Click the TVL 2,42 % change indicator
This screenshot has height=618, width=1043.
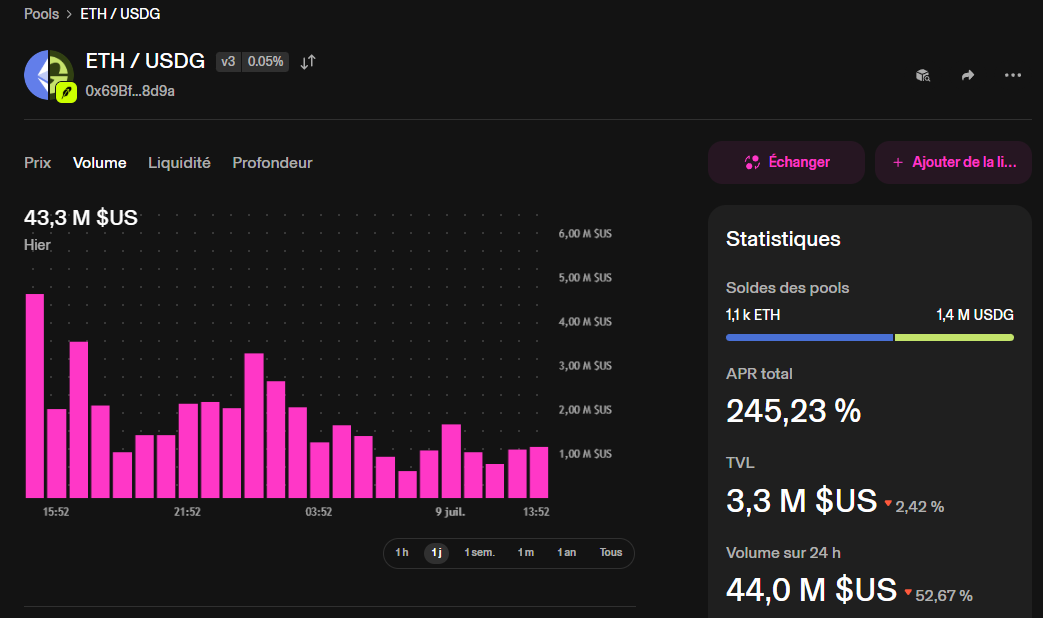click(x=915, y=506)
